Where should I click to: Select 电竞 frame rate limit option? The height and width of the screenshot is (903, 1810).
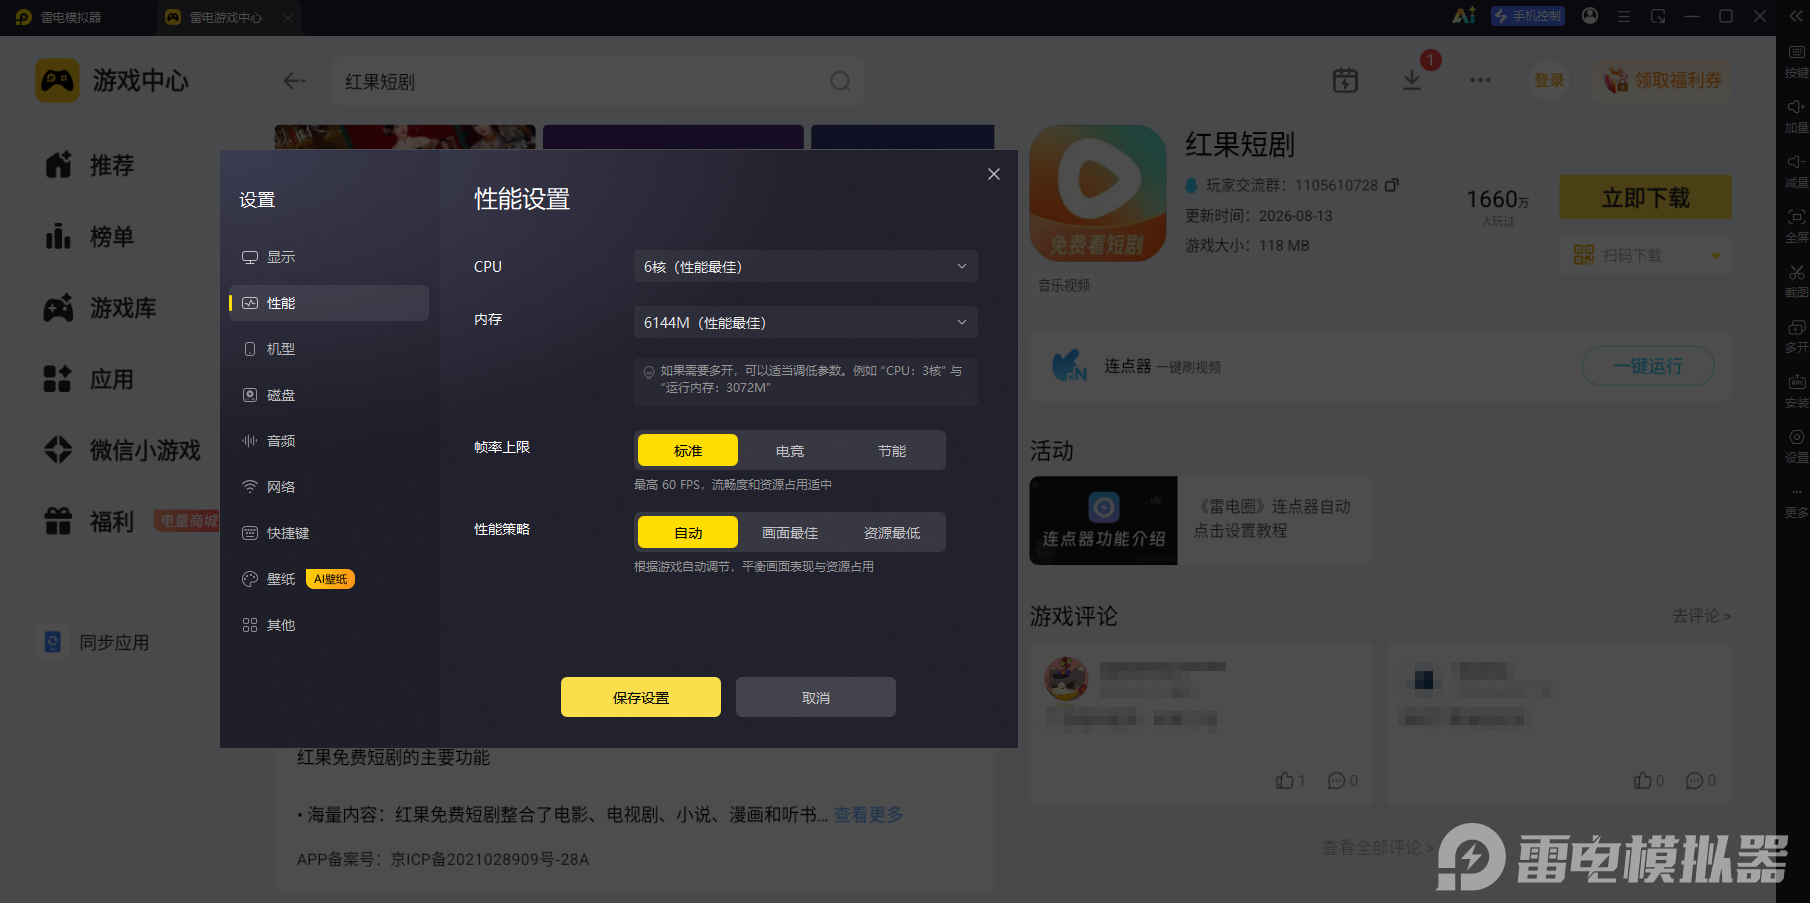pyautogui.click(x=790, y=450)
